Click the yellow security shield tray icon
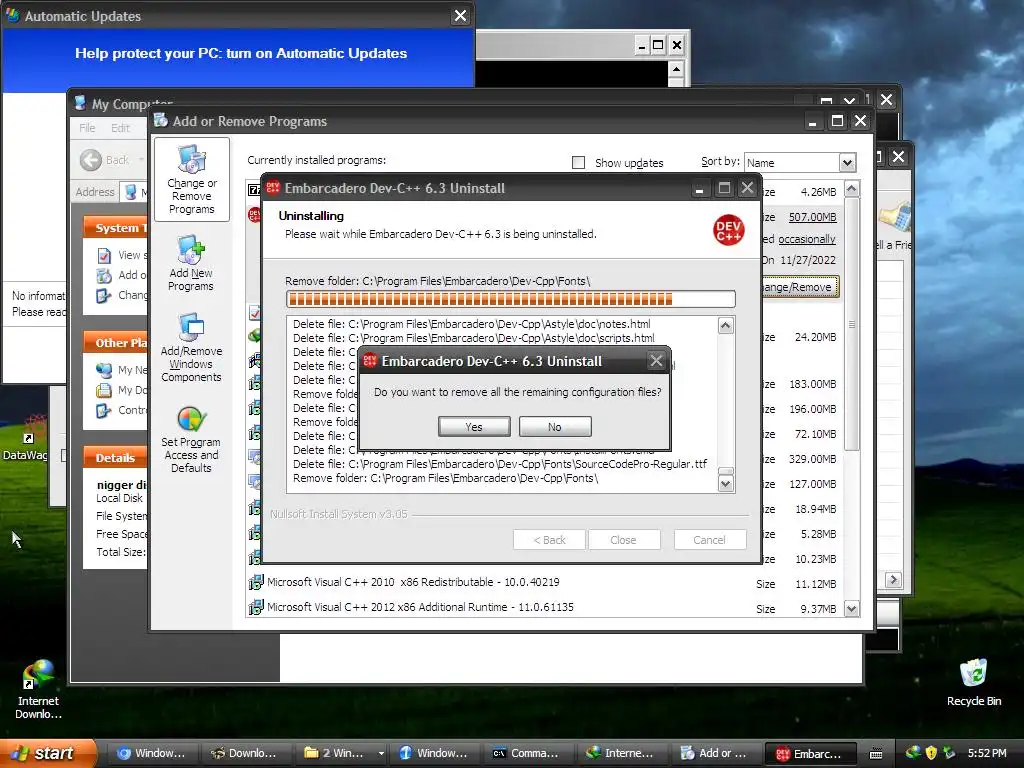Image resolution: width=1024 pixels, height=768 pixels. [x=931, y=753]
